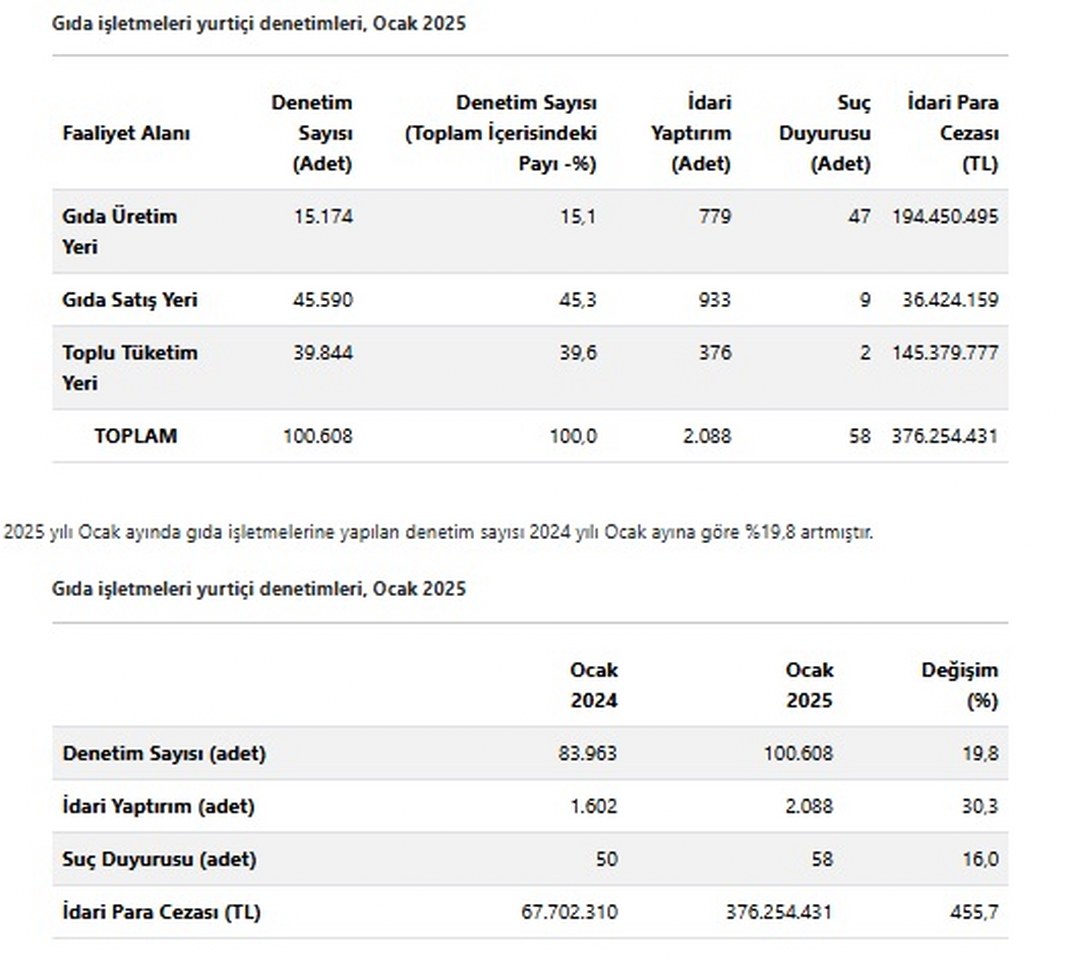Select the 'Toplu Tüketim Yeri' row label
Image resolution: width=1066 pixels, height=960 pixels.
(x=130, y=367)
